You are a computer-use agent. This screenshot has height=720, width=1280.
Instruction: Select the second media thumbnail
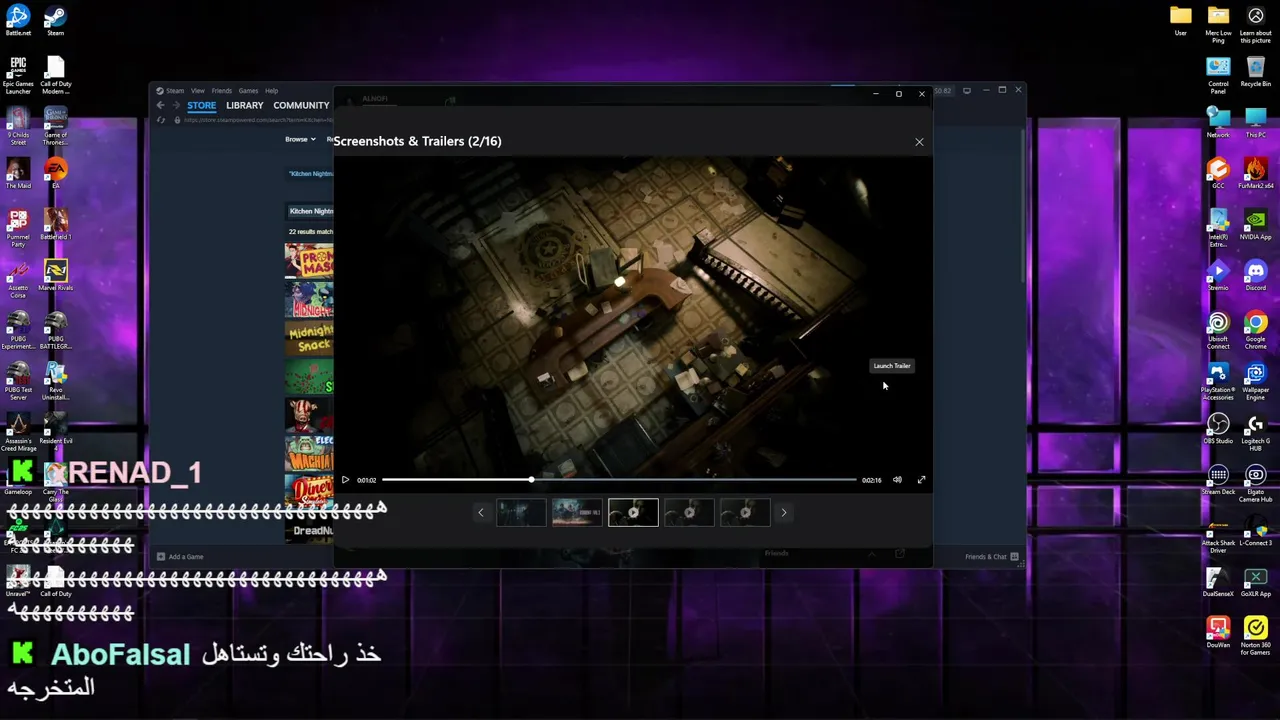tap(577, 513)
